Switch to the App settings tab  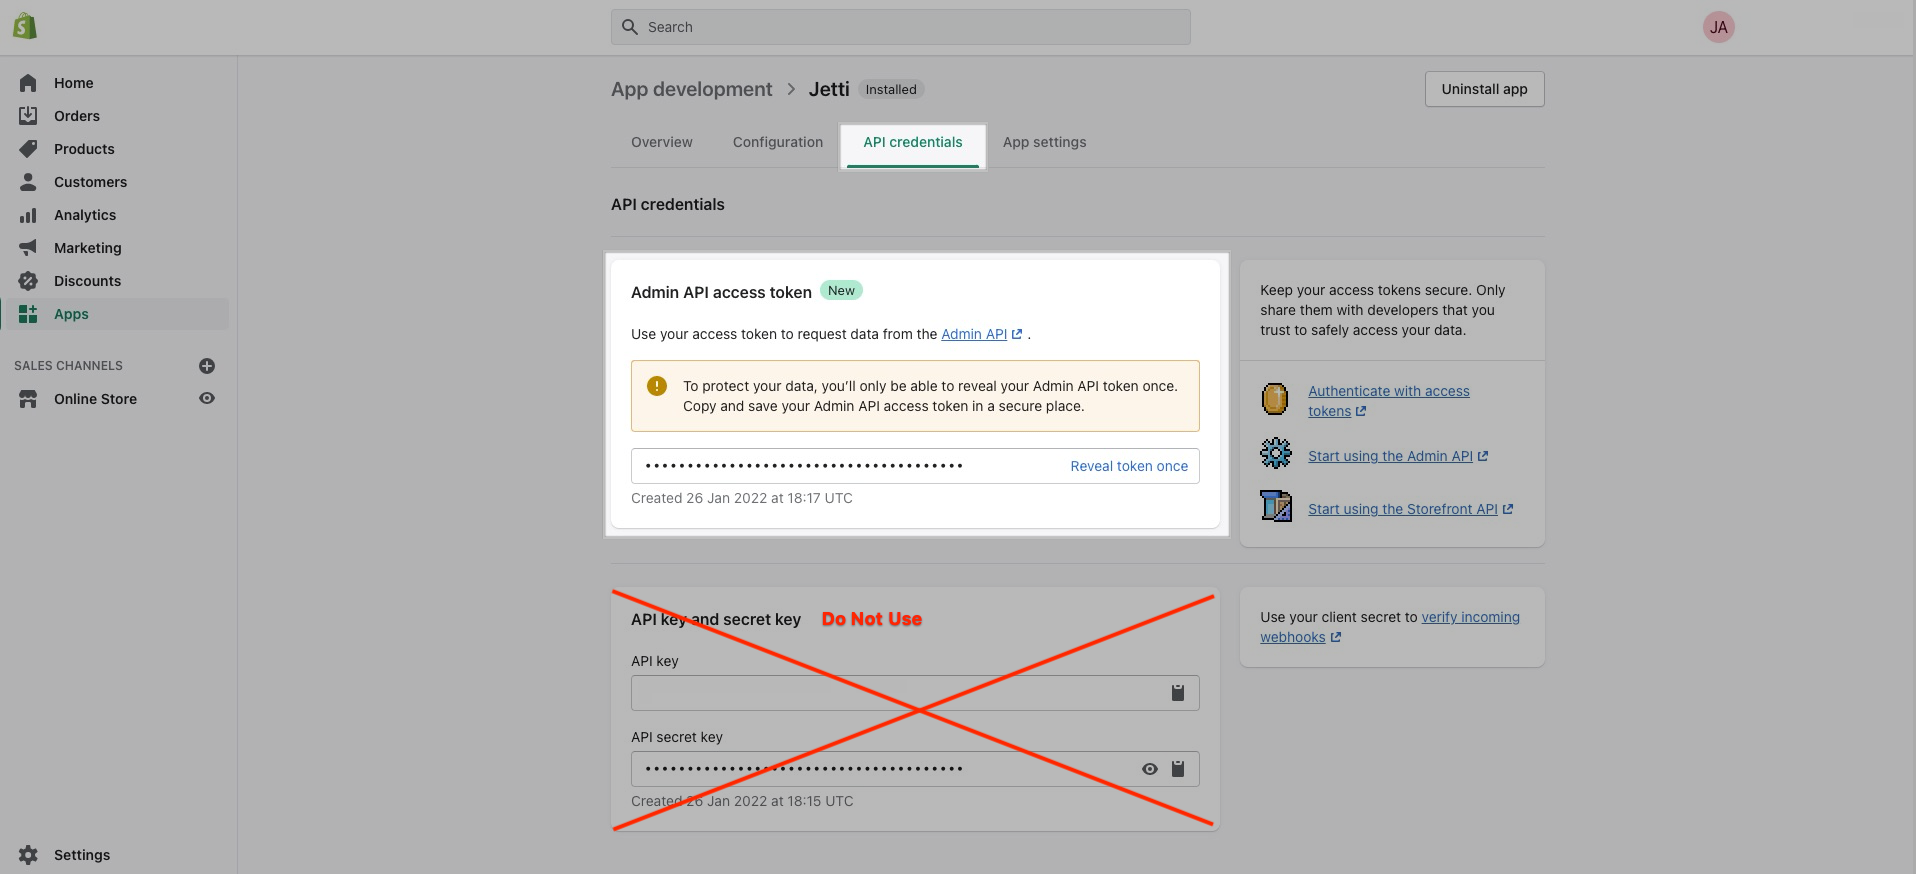(1044, 142)
